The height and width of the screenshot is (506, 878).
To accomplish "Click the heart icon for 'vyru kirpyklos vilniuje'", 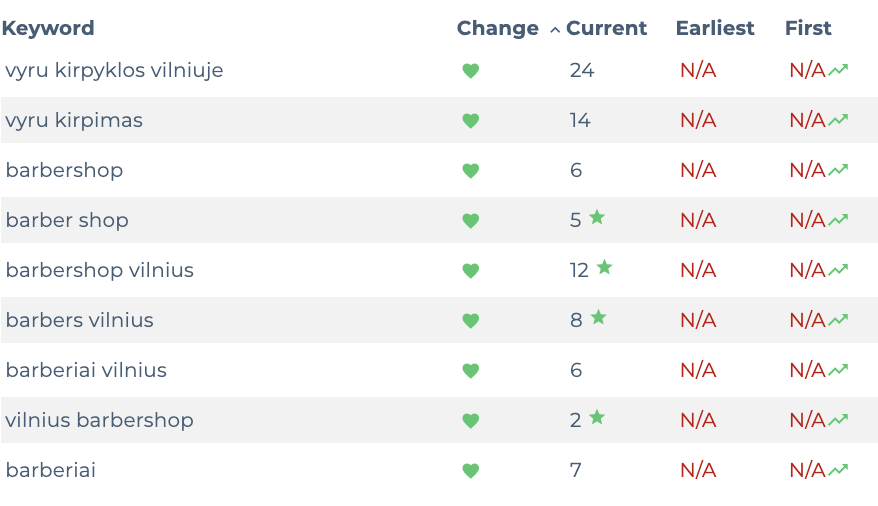I will pyautogui.click(x=470, y=71).
